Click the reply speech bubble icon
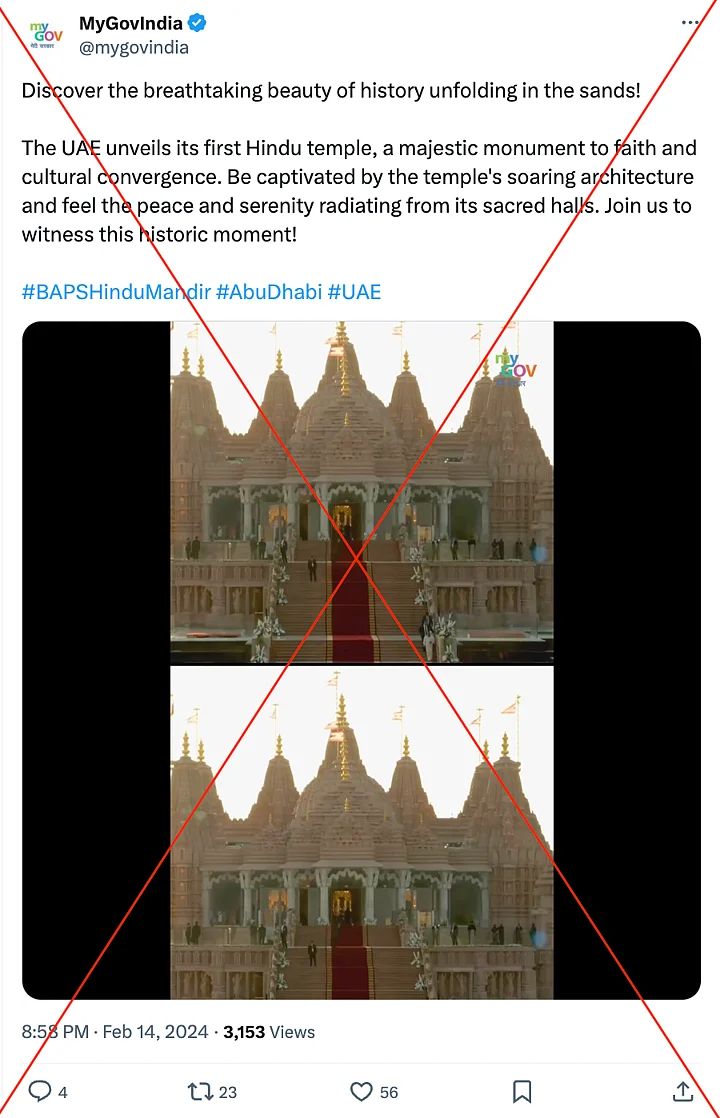 (x=39, y=1092)
